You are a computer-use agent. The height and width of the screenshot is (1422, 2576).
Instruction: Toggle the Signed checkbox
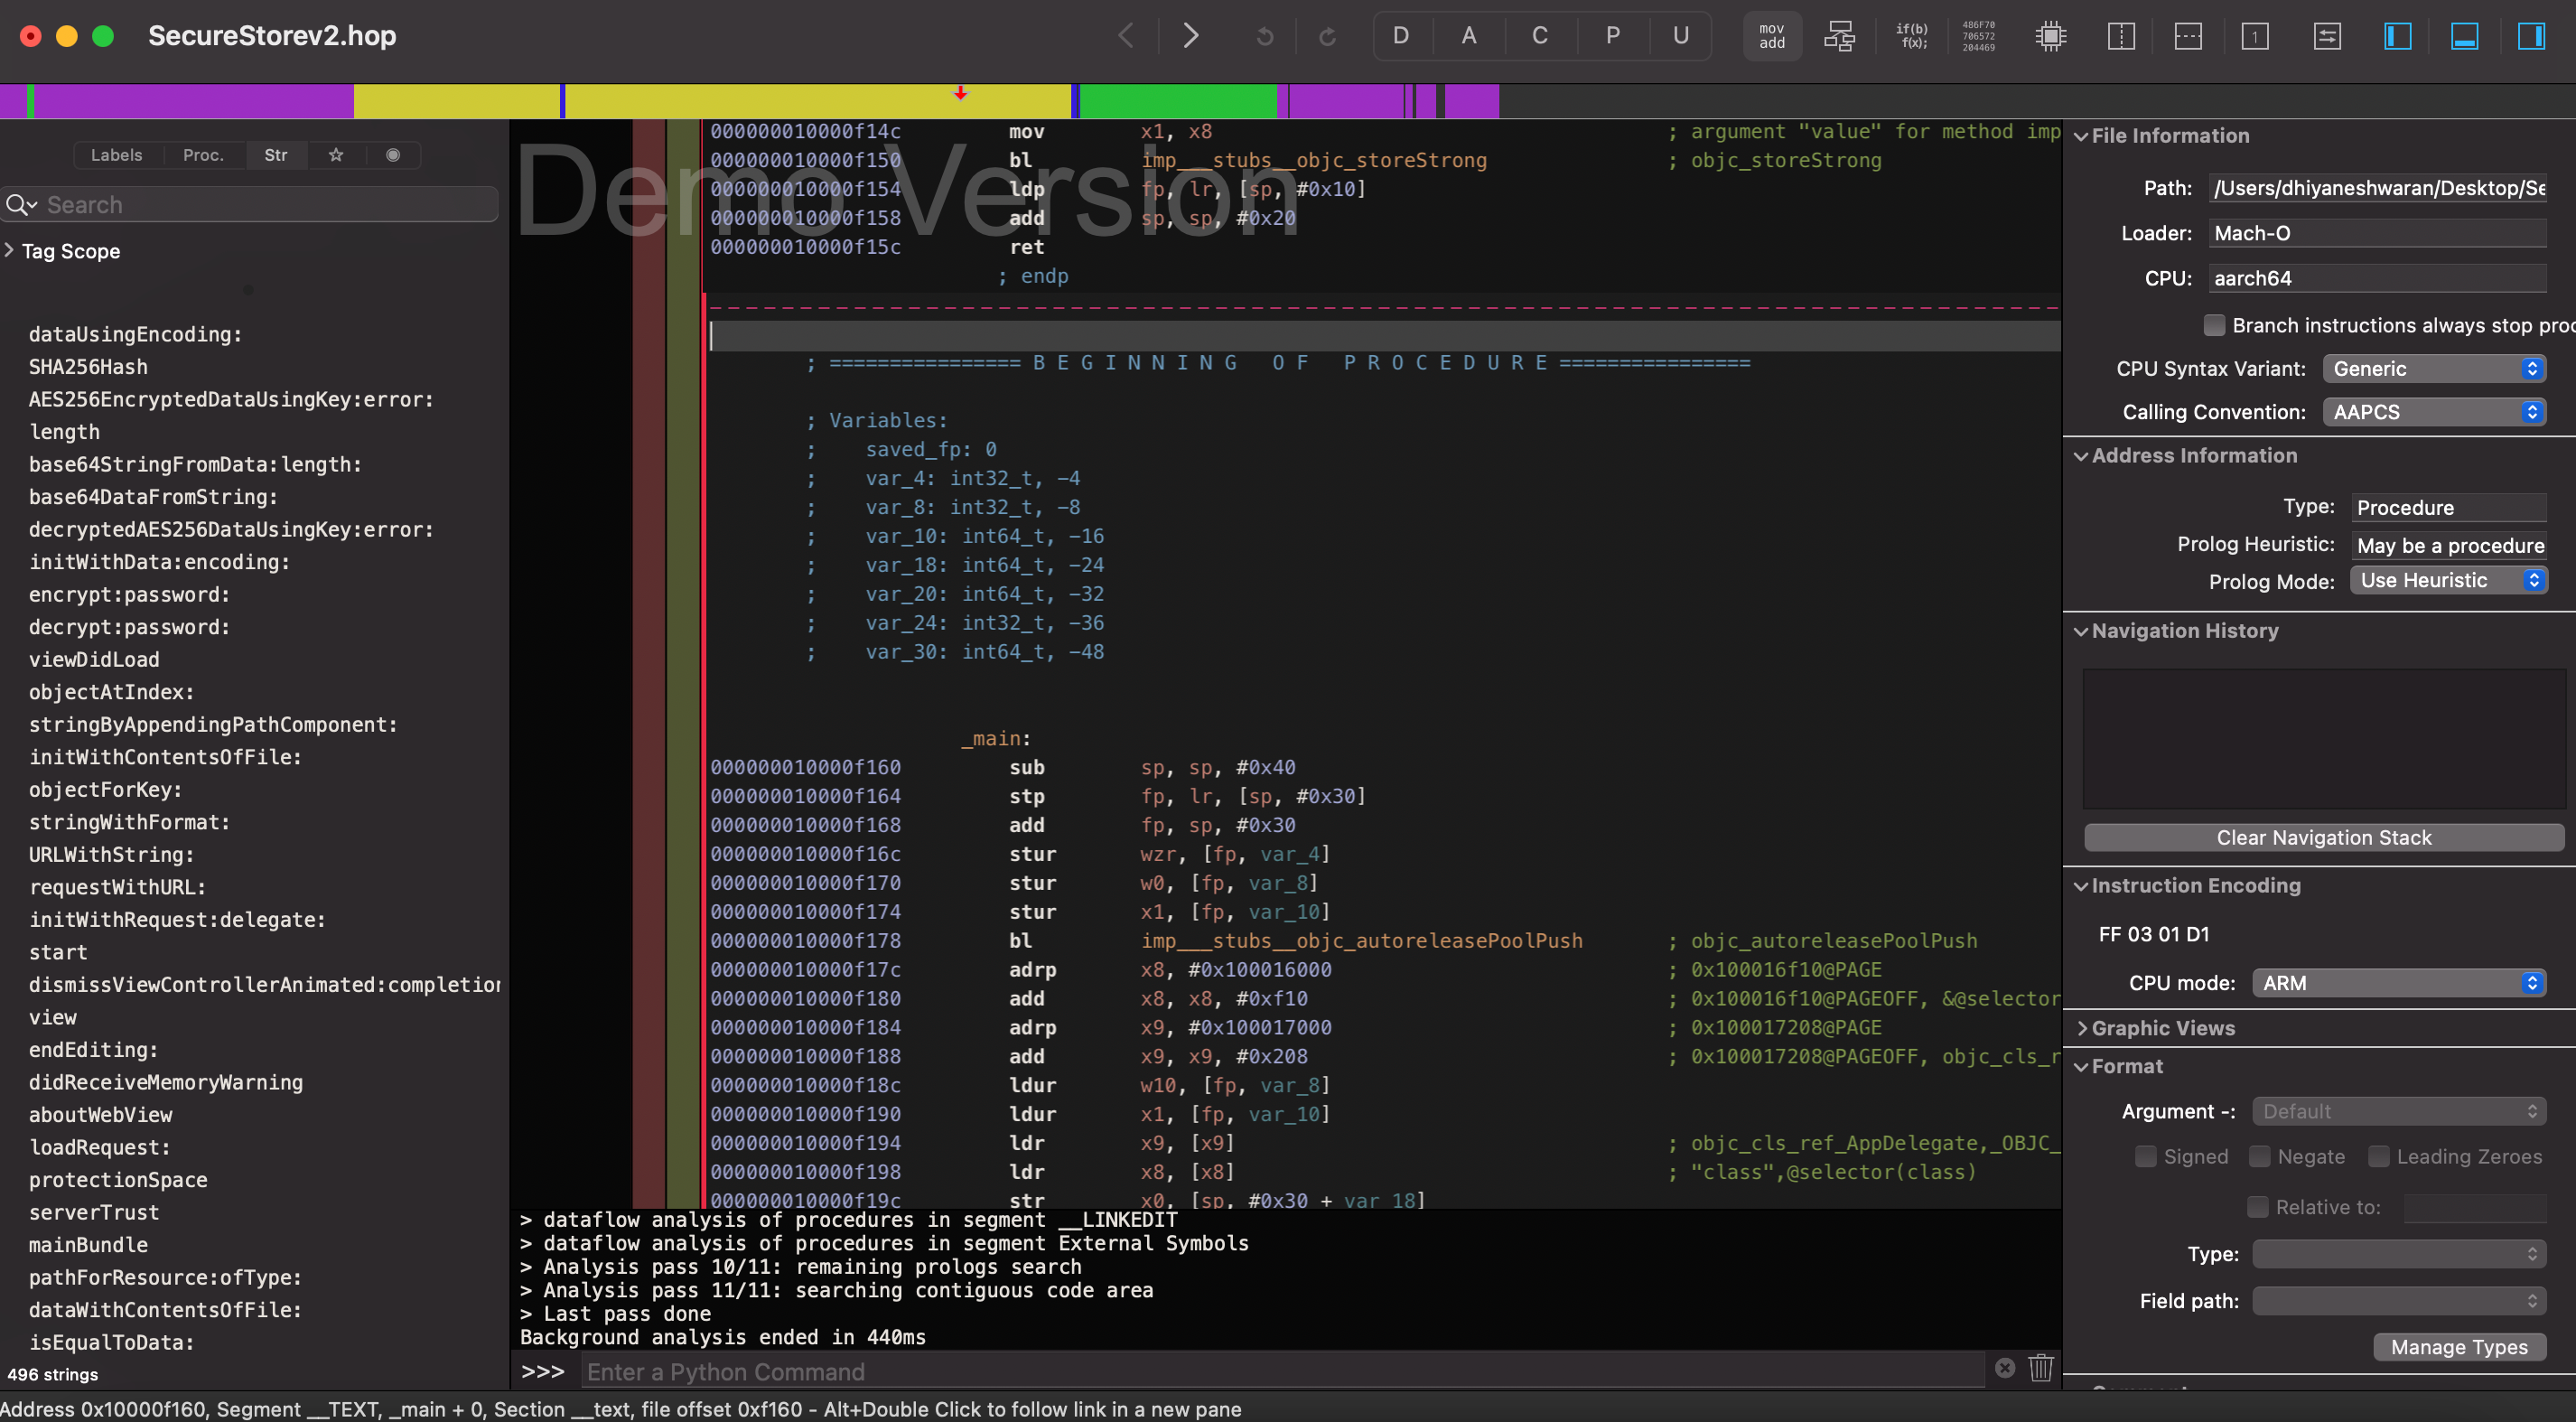pos(2145,1157)
